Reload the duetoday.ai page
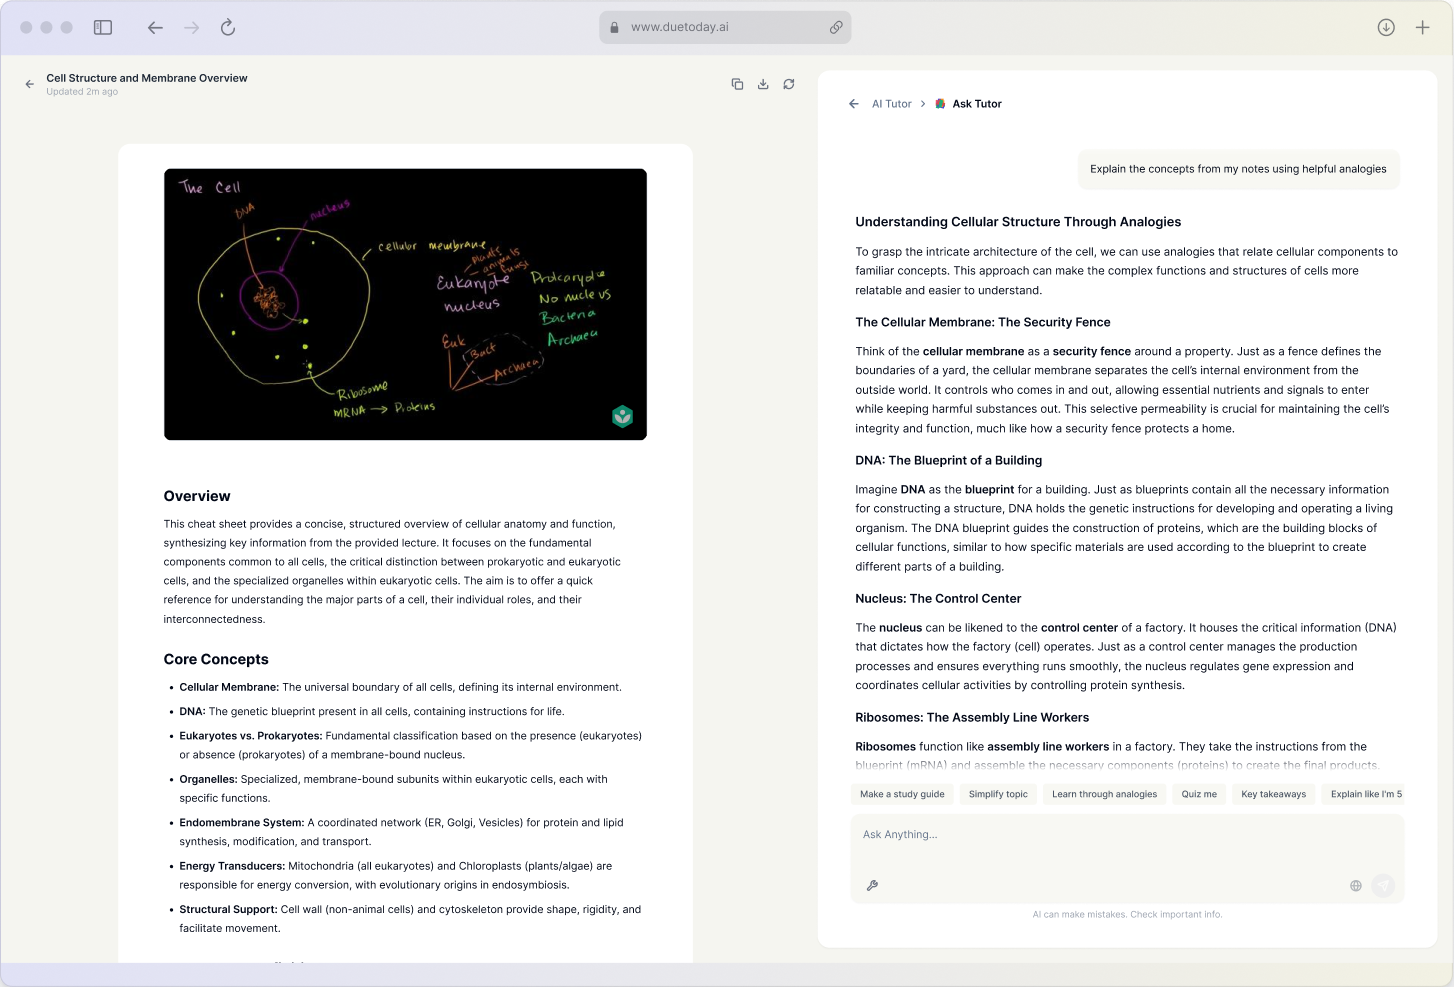 tap(227, 27)
